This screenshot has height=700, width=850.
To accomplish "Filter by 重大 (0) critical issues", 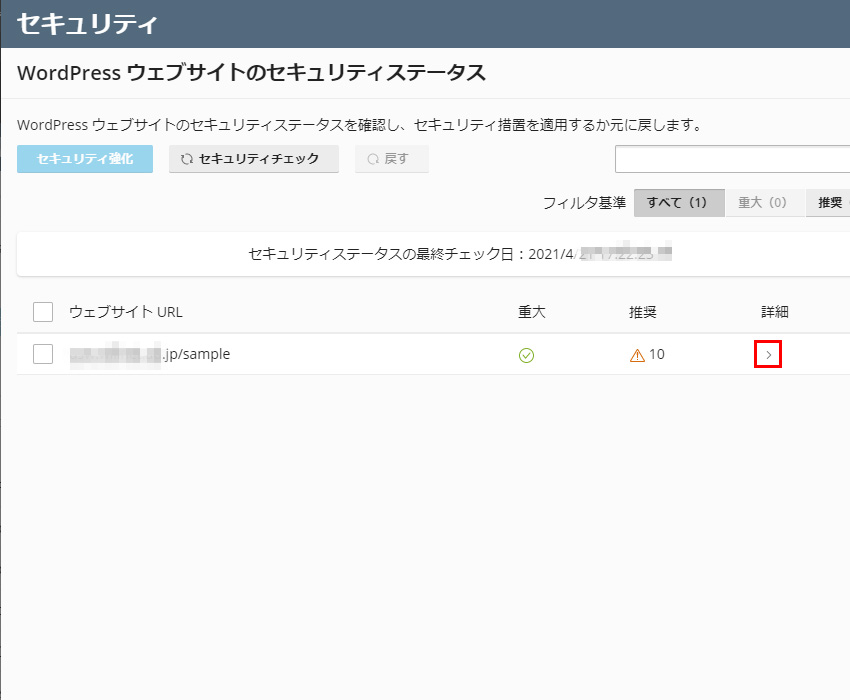I will (x=762, y=203).
